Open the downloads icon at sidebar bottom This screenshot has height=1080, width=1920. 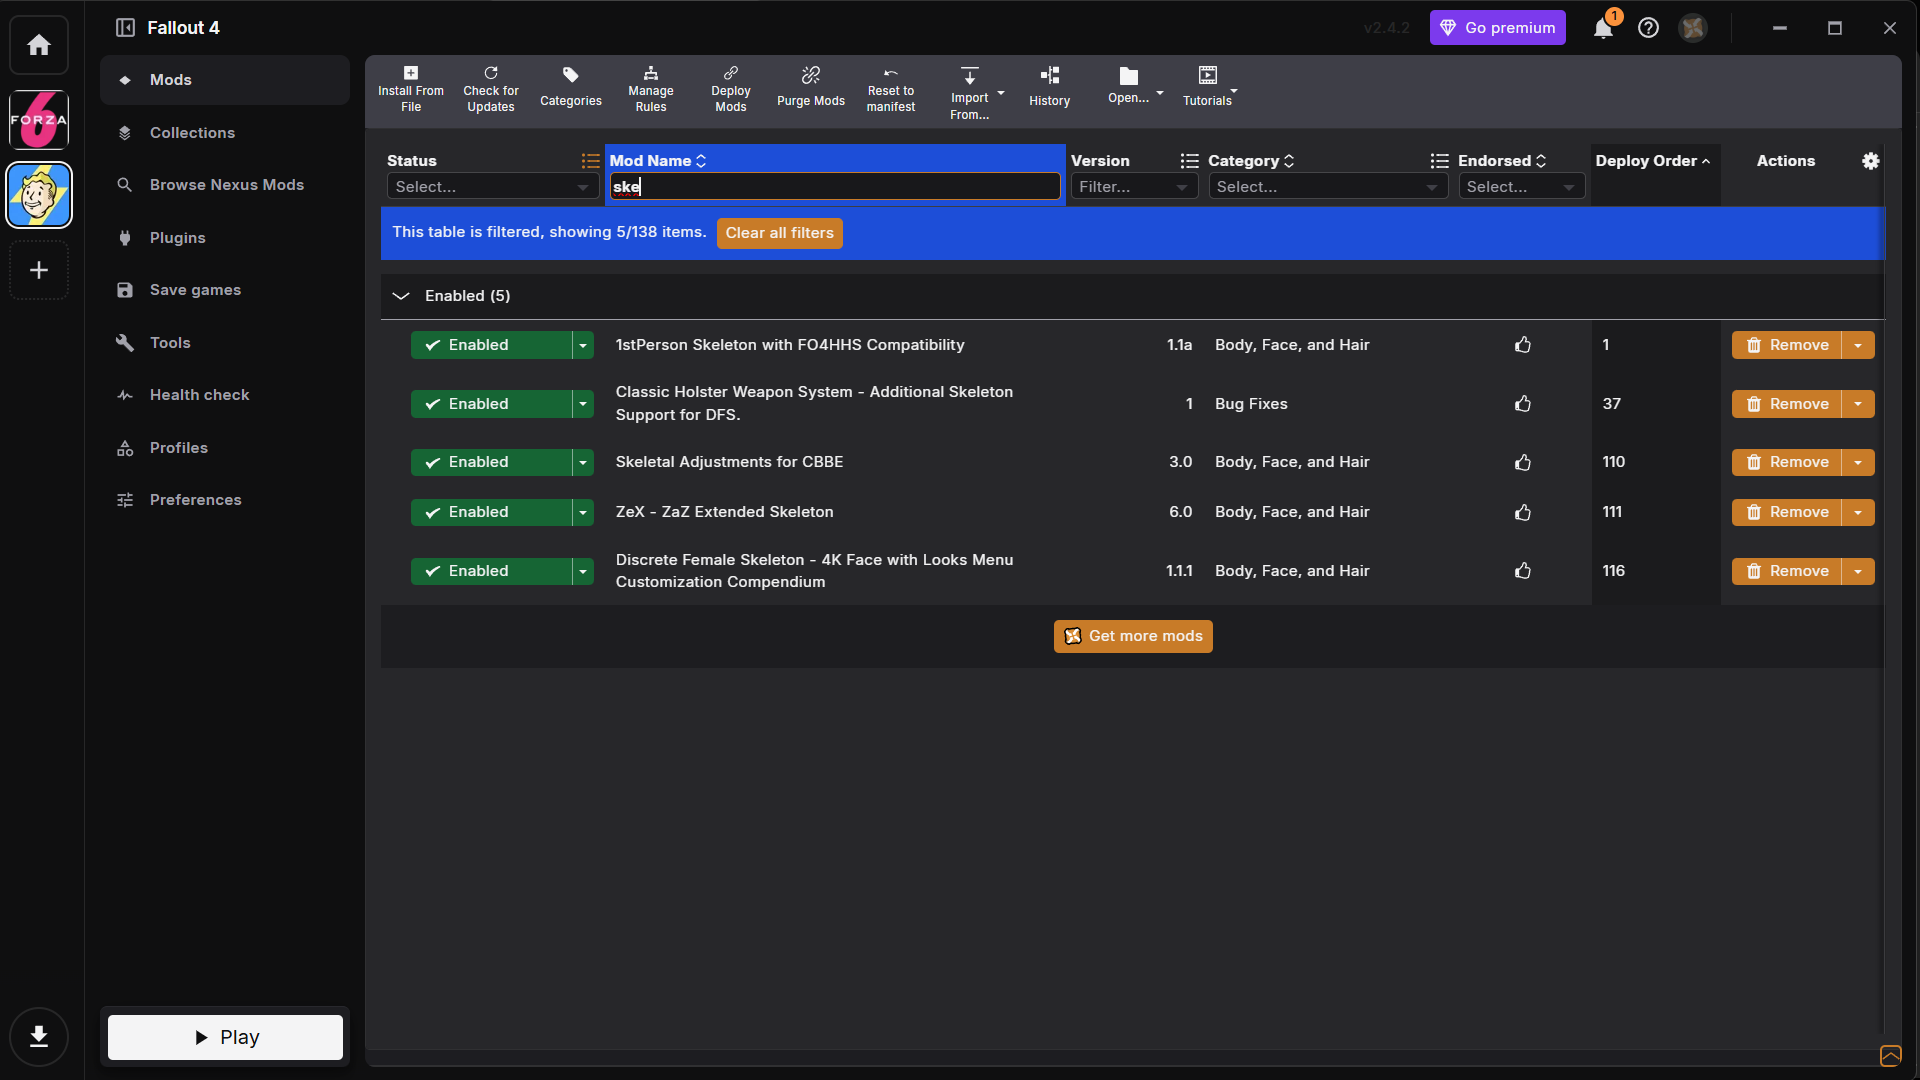coord(39,1037)
